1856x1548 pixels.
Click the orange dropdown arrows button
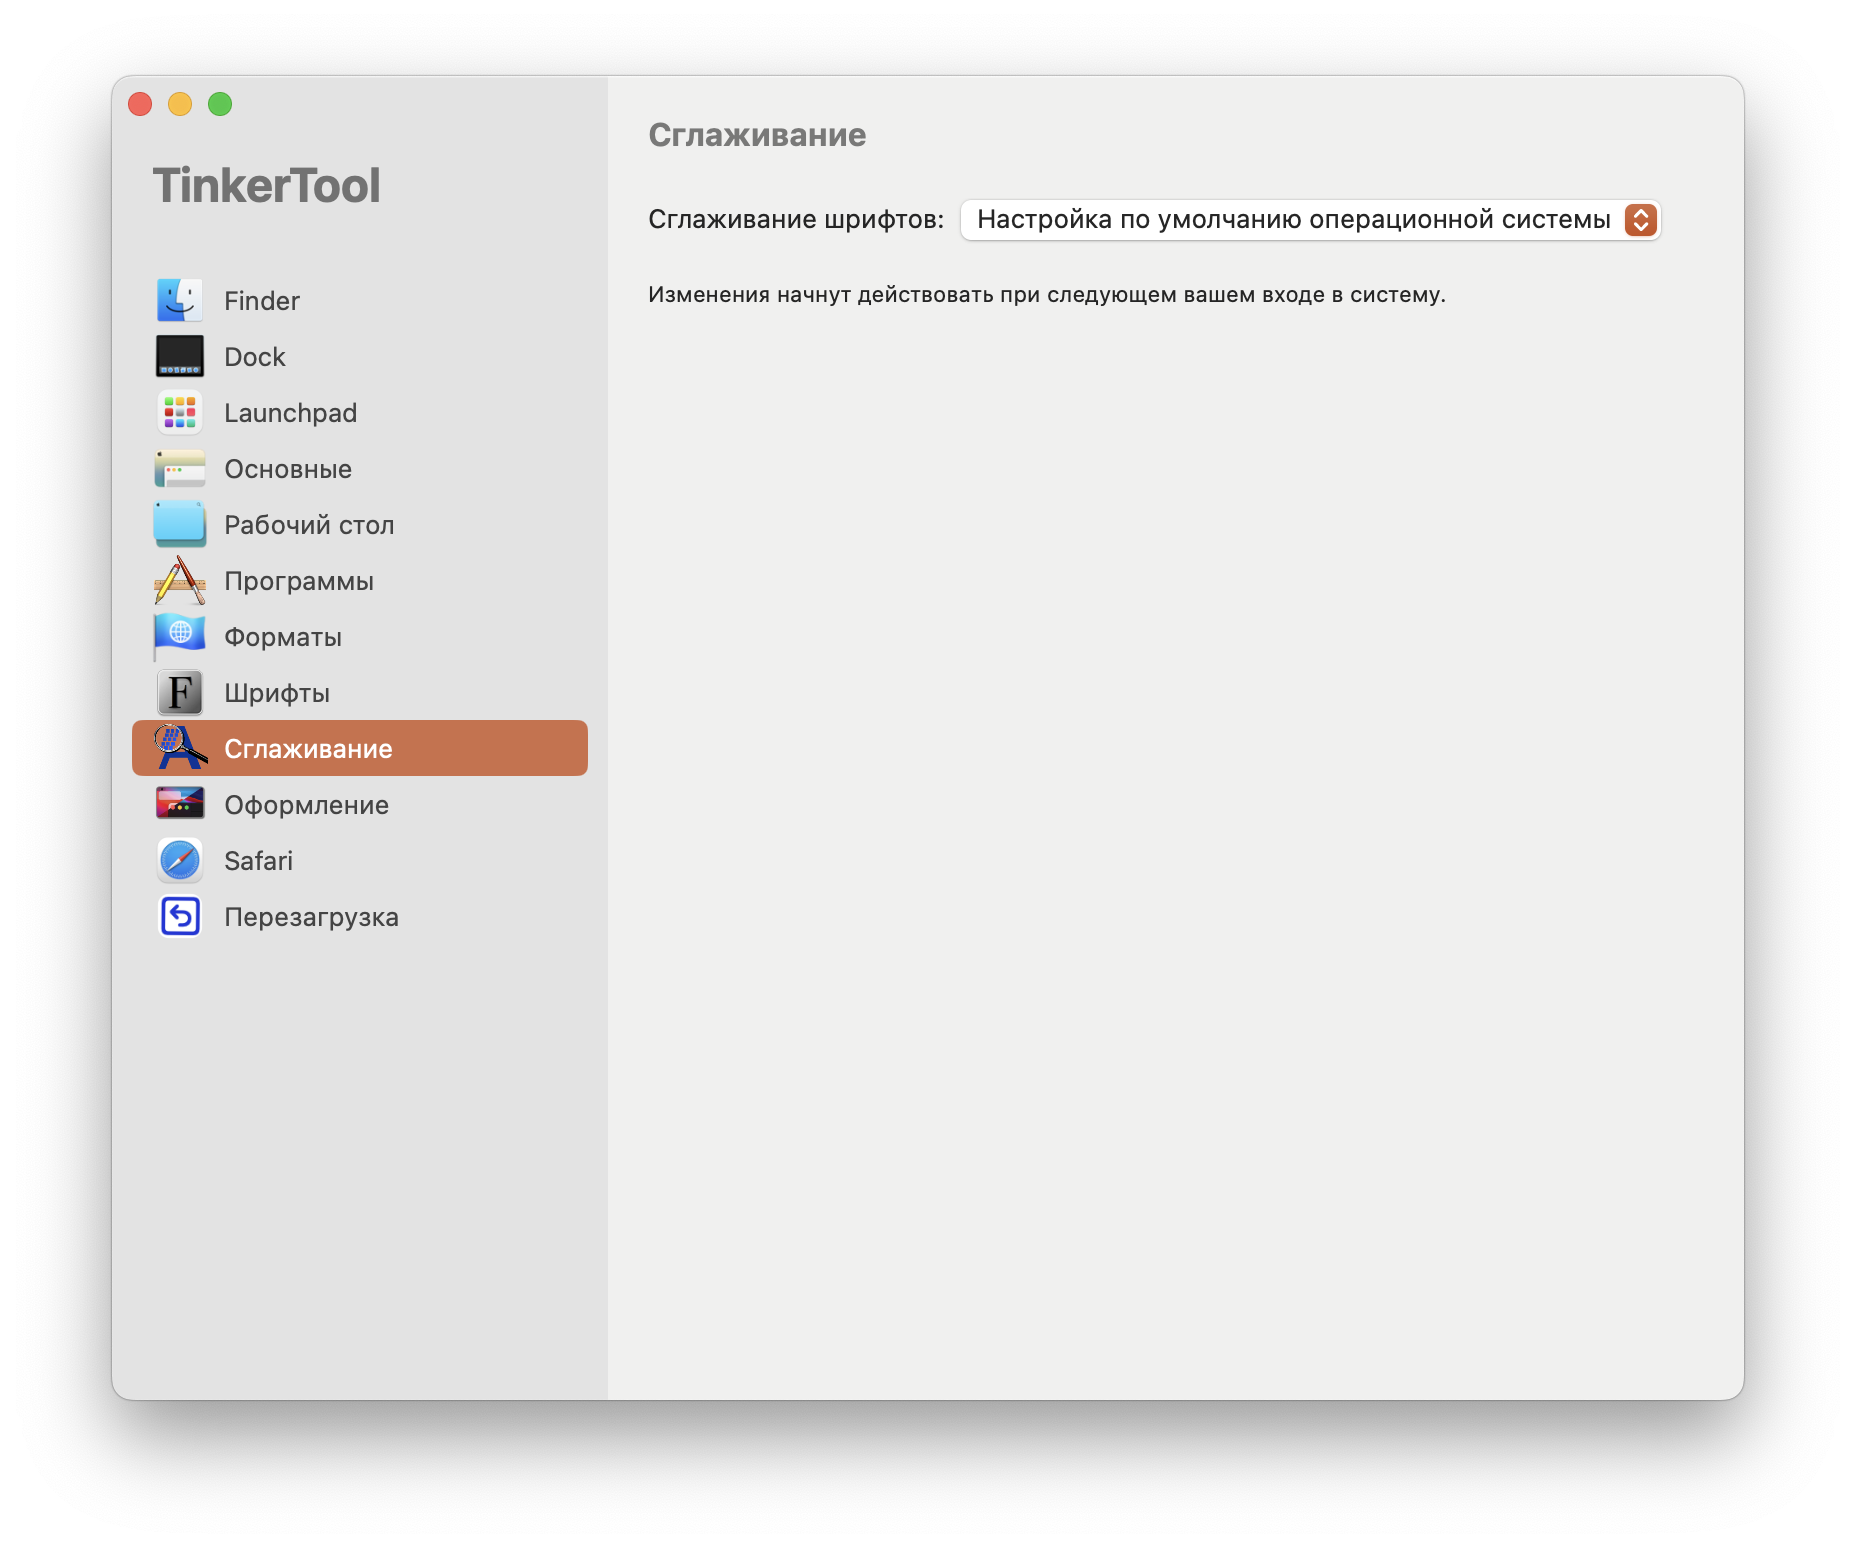point(1641,220)
